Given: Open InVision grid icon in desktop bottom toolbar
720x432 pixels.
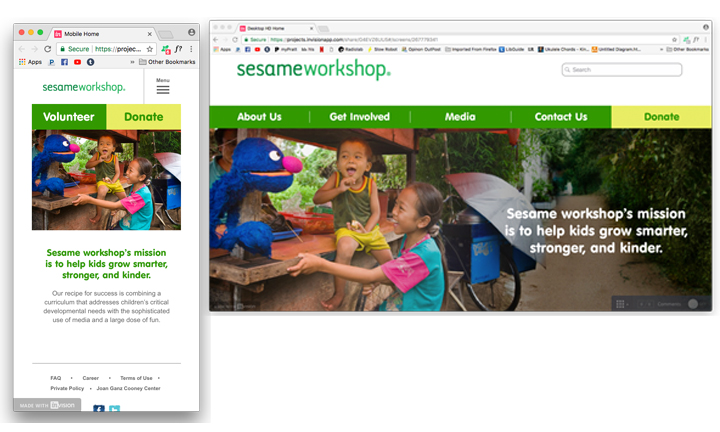Looking at the screenshot, I should pos(620,304).
